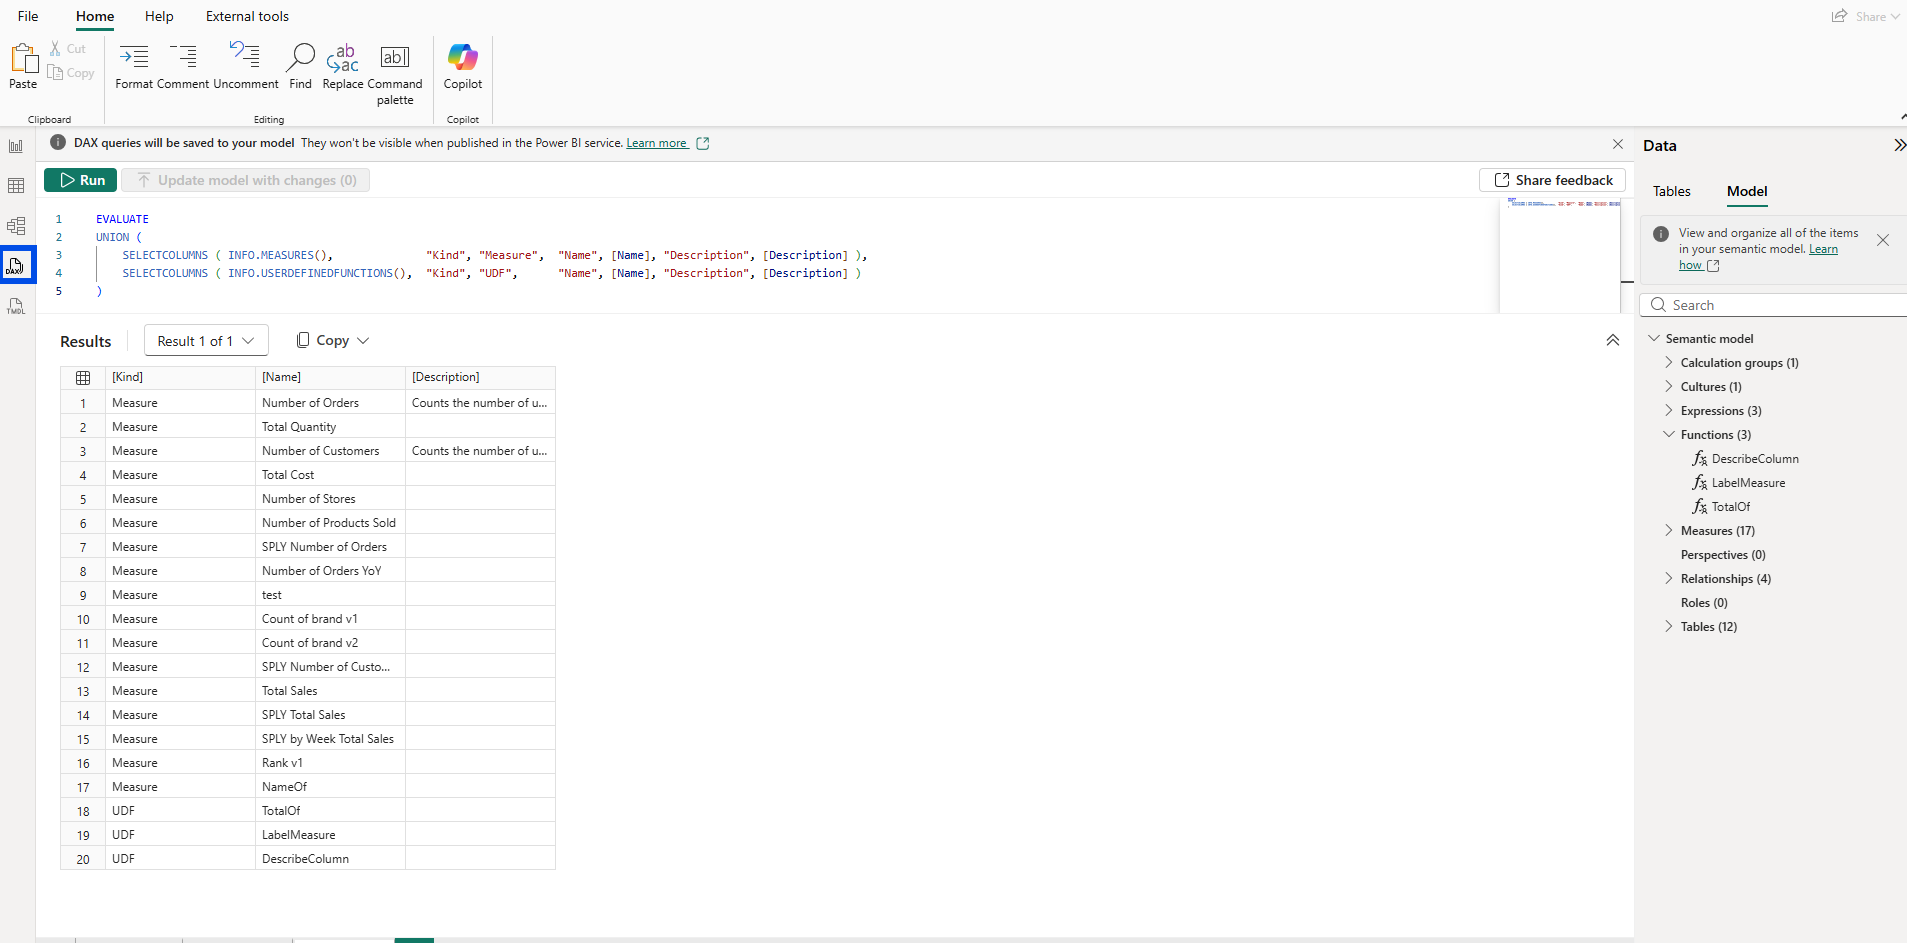Open Find with the magnifier icon

pos(300,57)
